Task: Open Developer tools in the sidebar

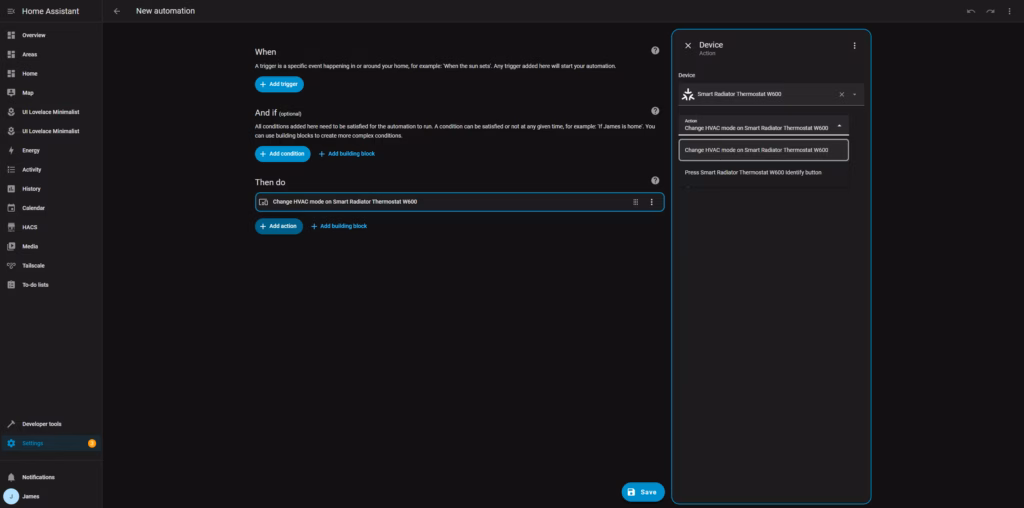Action: click(41, 424)
